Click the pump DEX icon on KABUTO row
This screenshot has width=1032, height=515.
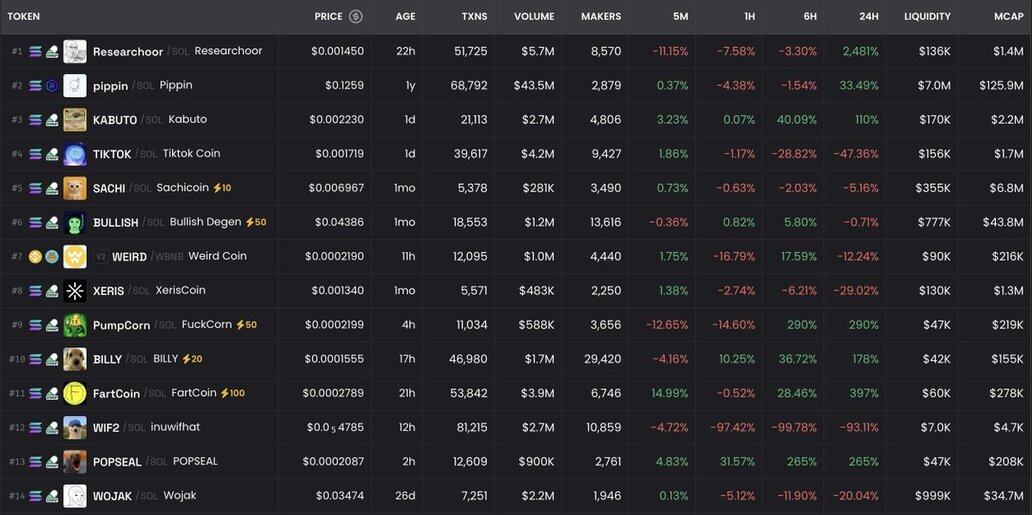click(51, 120)
